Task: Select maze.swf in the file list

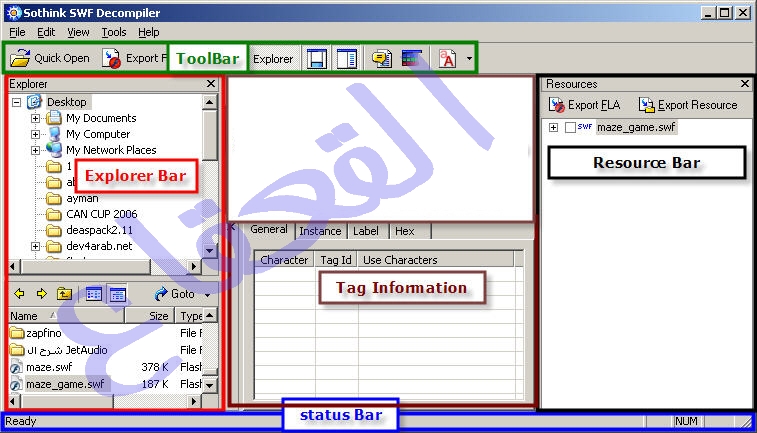Action: (50, 367)
